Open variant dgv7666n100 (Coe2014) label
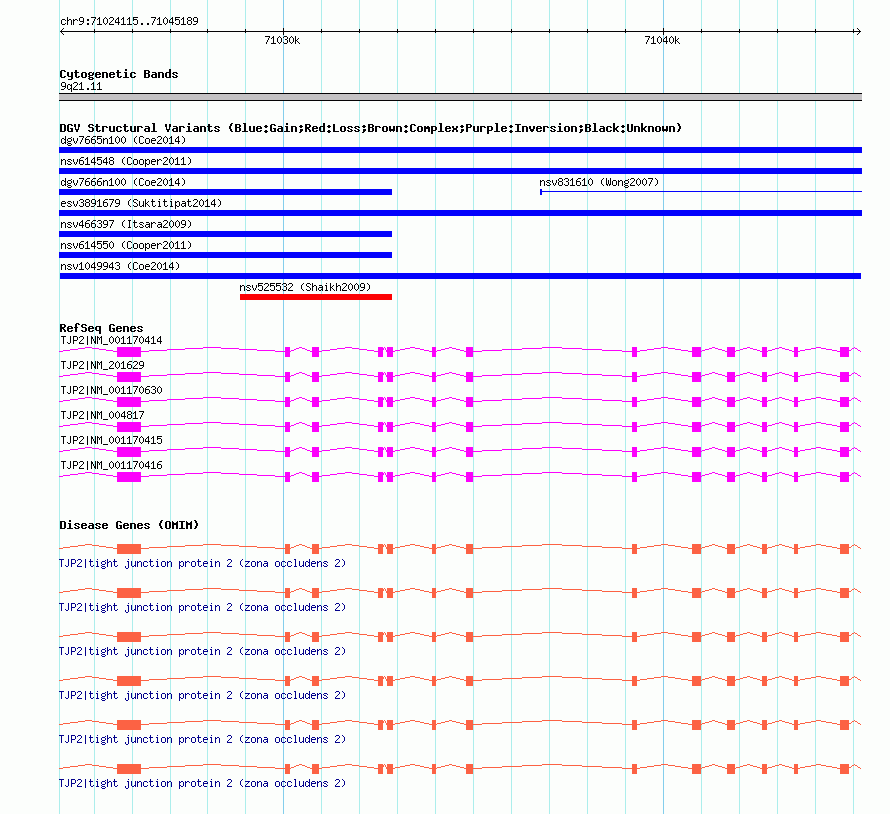The width and height of the screenshot is (890, 814). 123,182
